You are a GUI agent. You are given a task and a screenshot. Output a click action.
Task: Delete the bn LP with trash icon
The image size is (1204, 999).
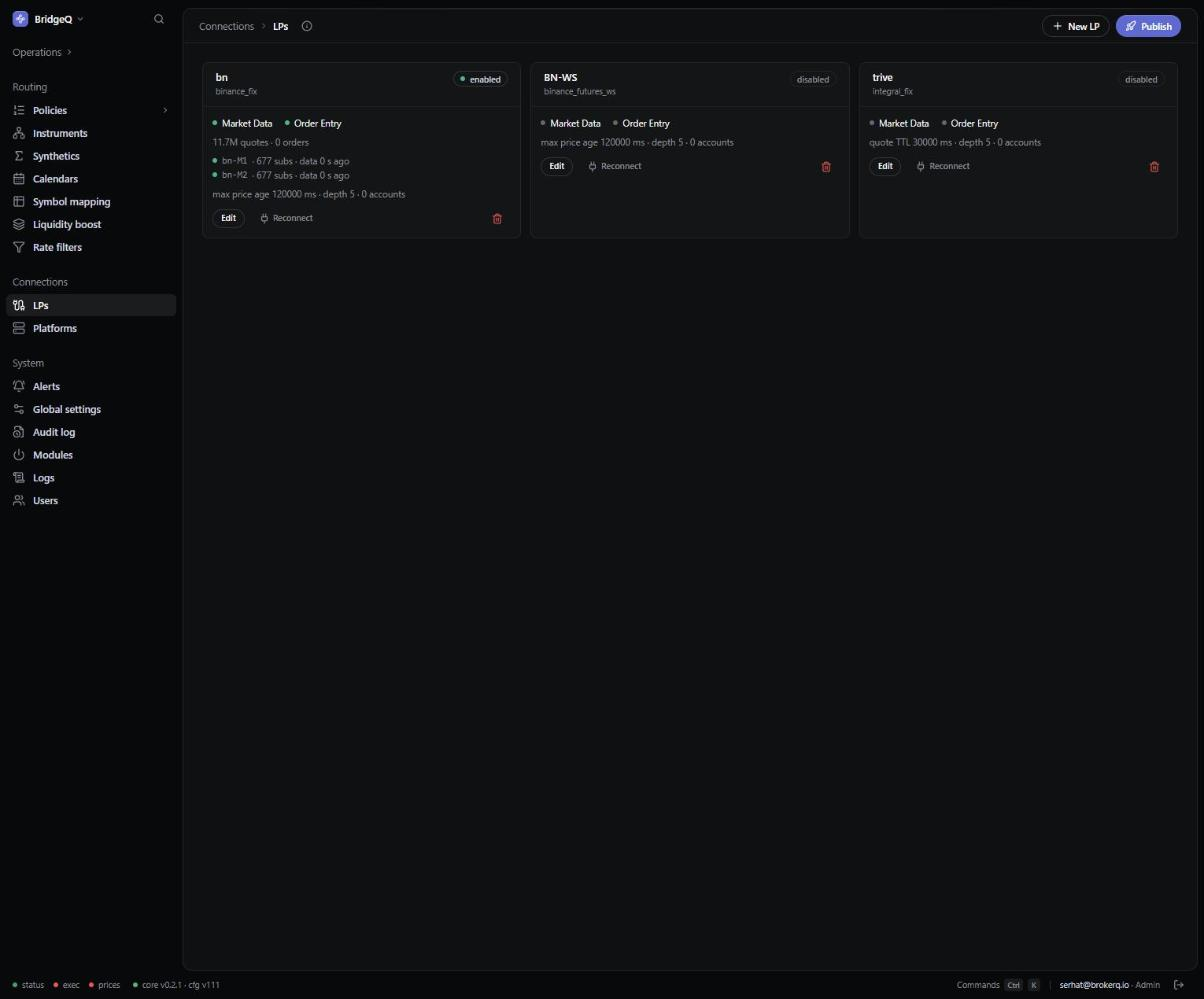pyautogui.click(x=497, y=218)
